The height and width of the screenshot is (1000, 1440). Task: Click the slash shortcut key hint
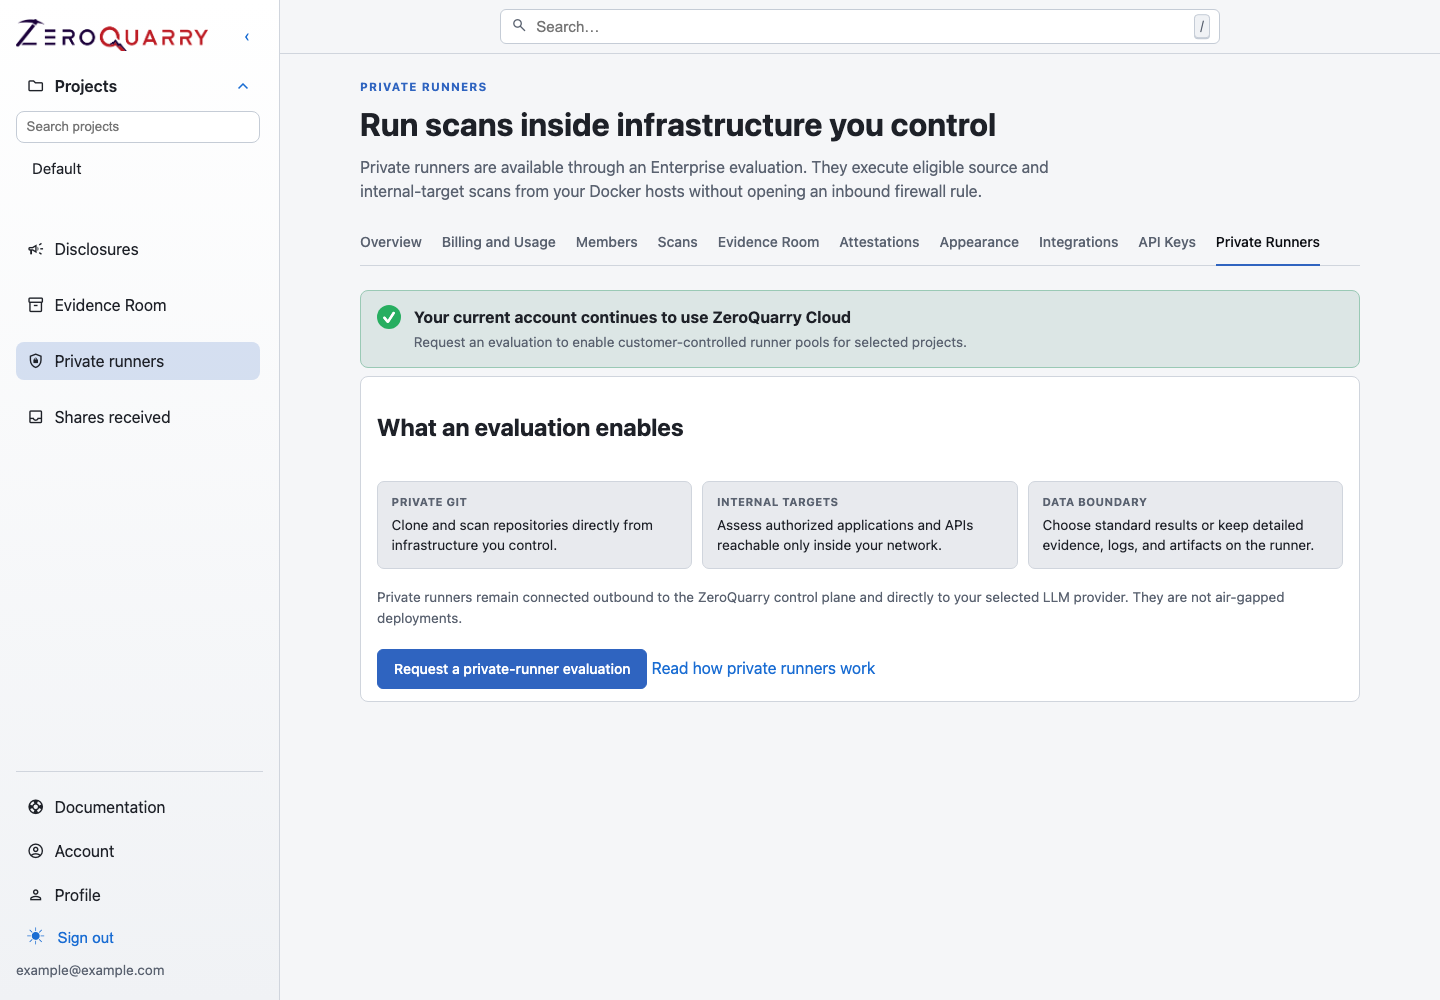[1202, 27]
